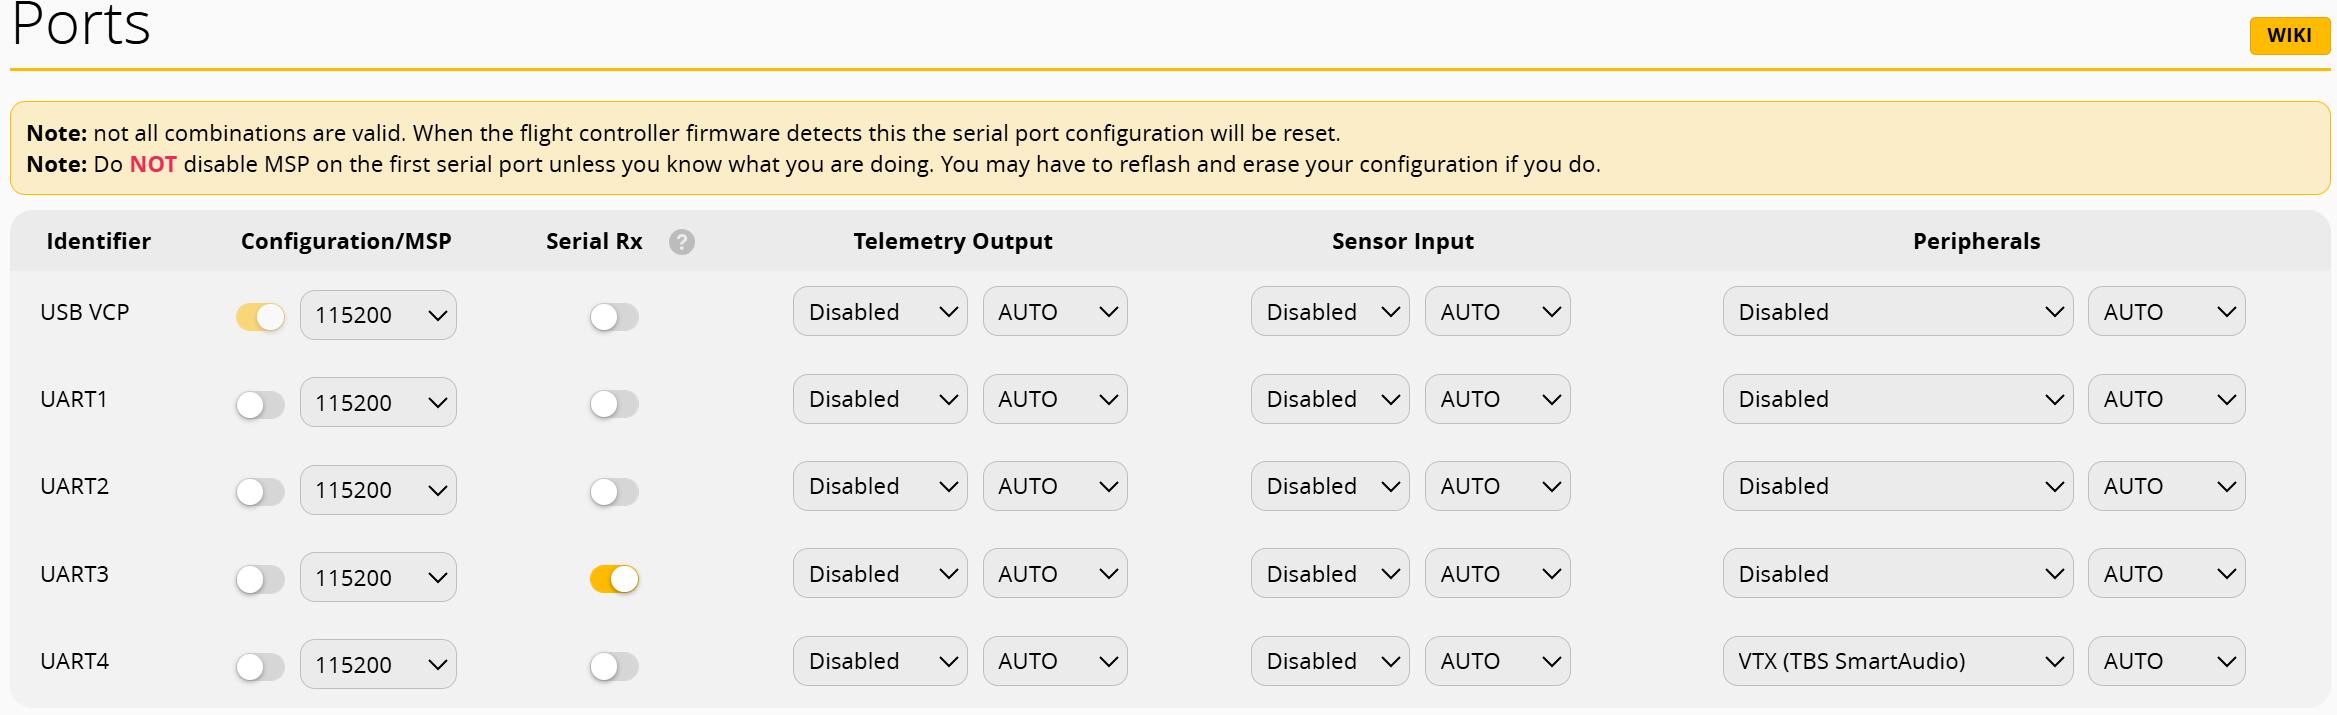Enable Serial Rx on UART1
The width and height of the screenshot is (2337, 715).
[614, 404]
